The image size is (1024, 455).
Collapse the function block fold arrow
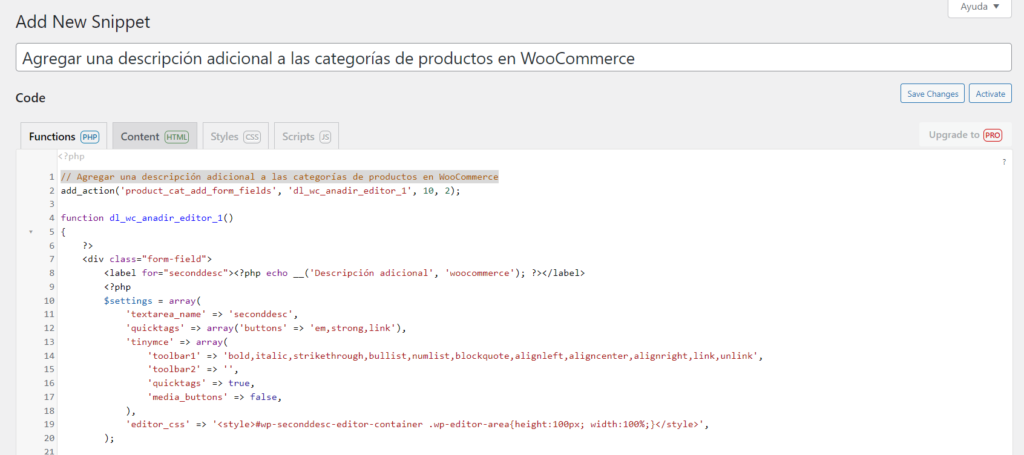31,231
